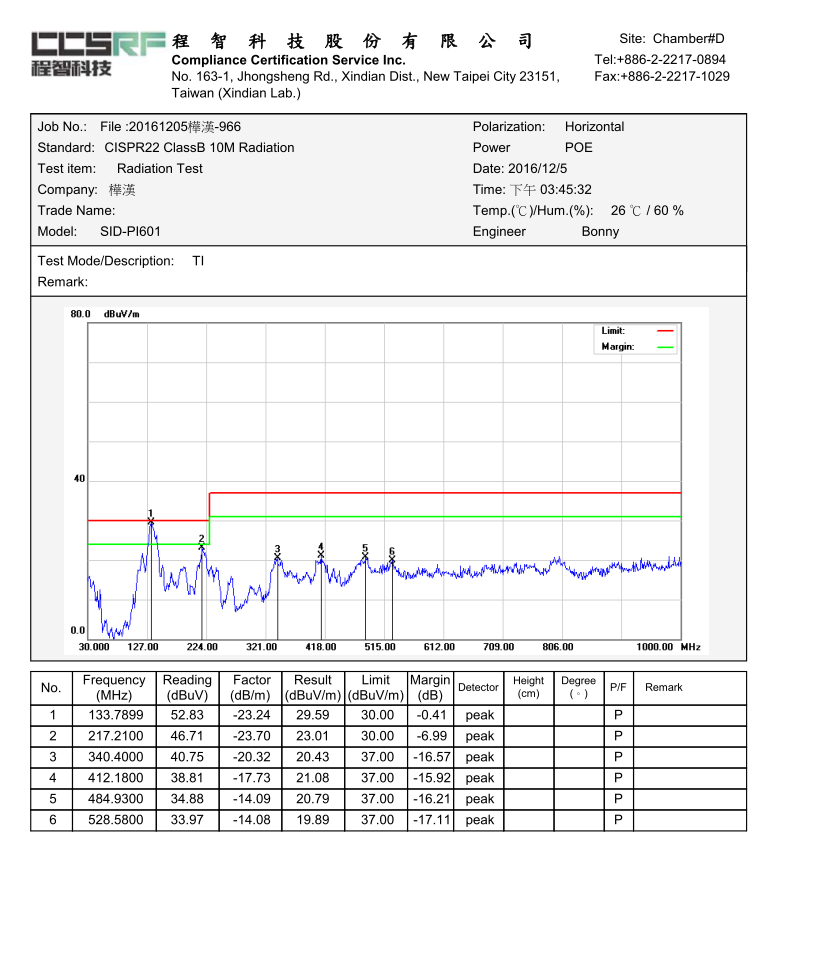
Task: Click the Reading (dBuV) column header
Action: pyautogui.click(x=187, y=687)
